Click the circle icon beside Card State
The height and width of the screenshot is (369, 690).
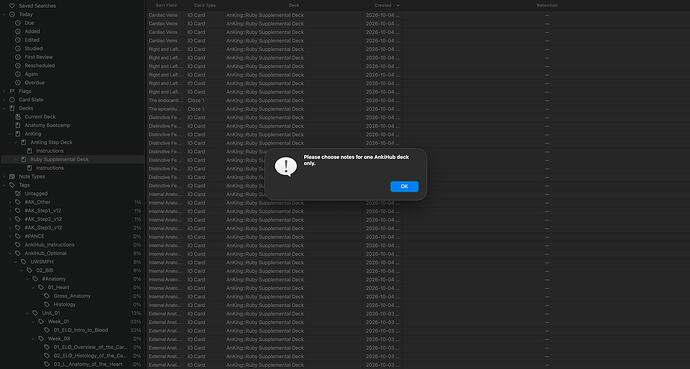[12, 100]
